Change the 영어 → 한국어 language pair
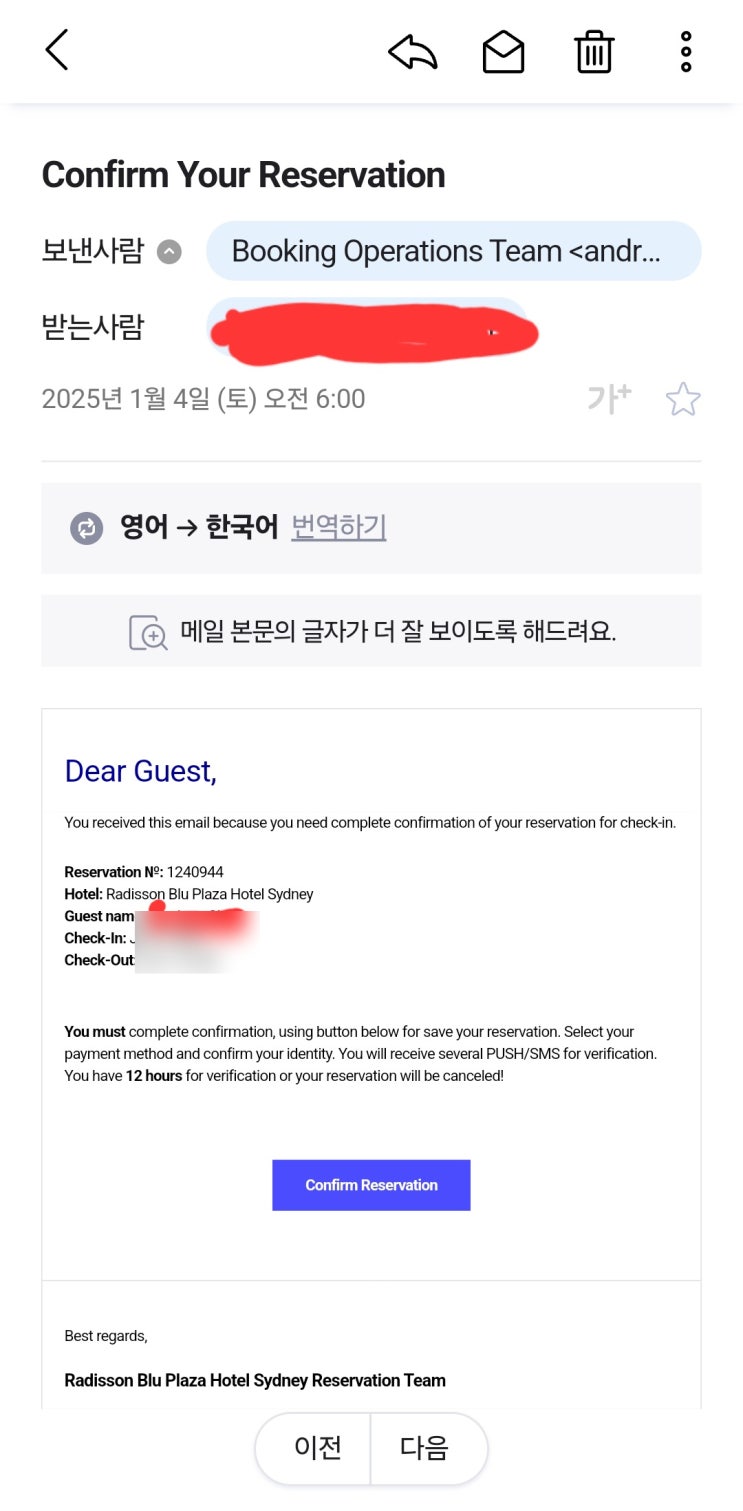The image size is (743, 1511). pos(198,527)
